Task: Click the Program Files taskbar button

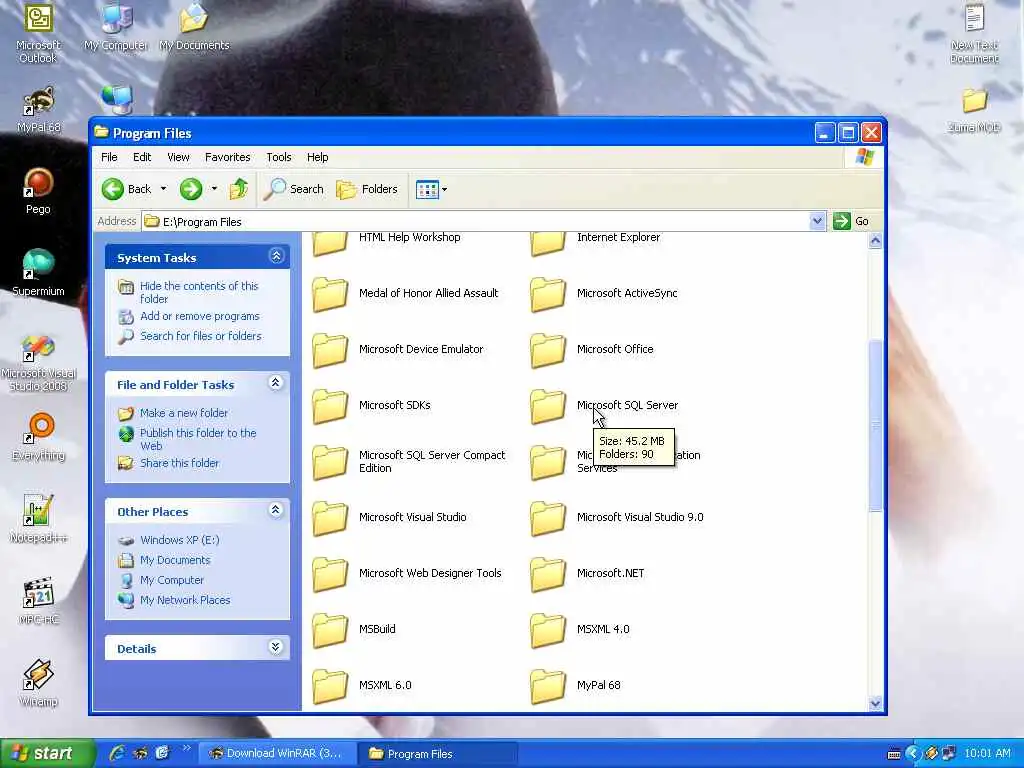Action: point(439,754)
